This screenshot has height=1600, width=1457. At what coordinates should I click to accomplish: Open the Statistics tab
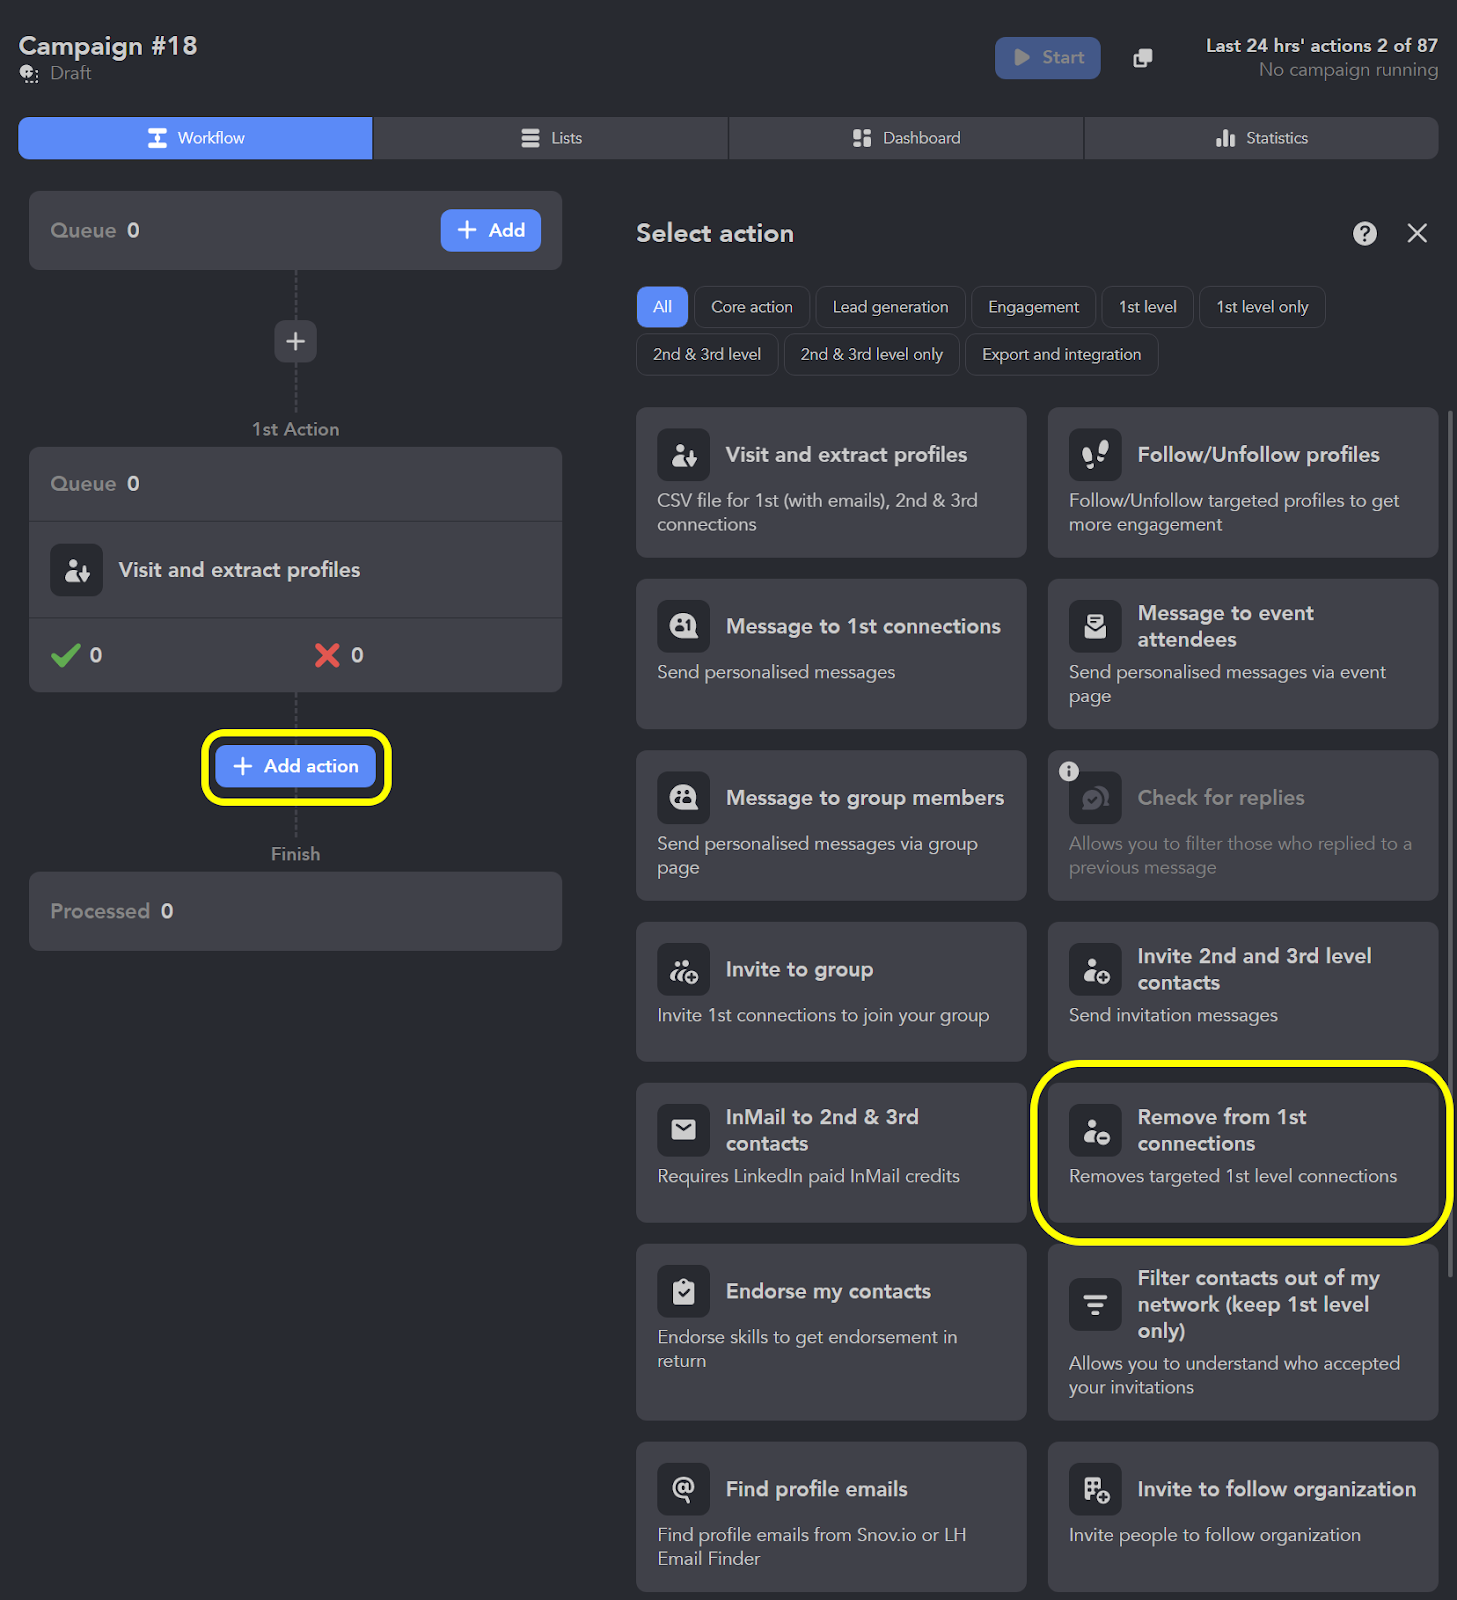(x=1261, y=138)
